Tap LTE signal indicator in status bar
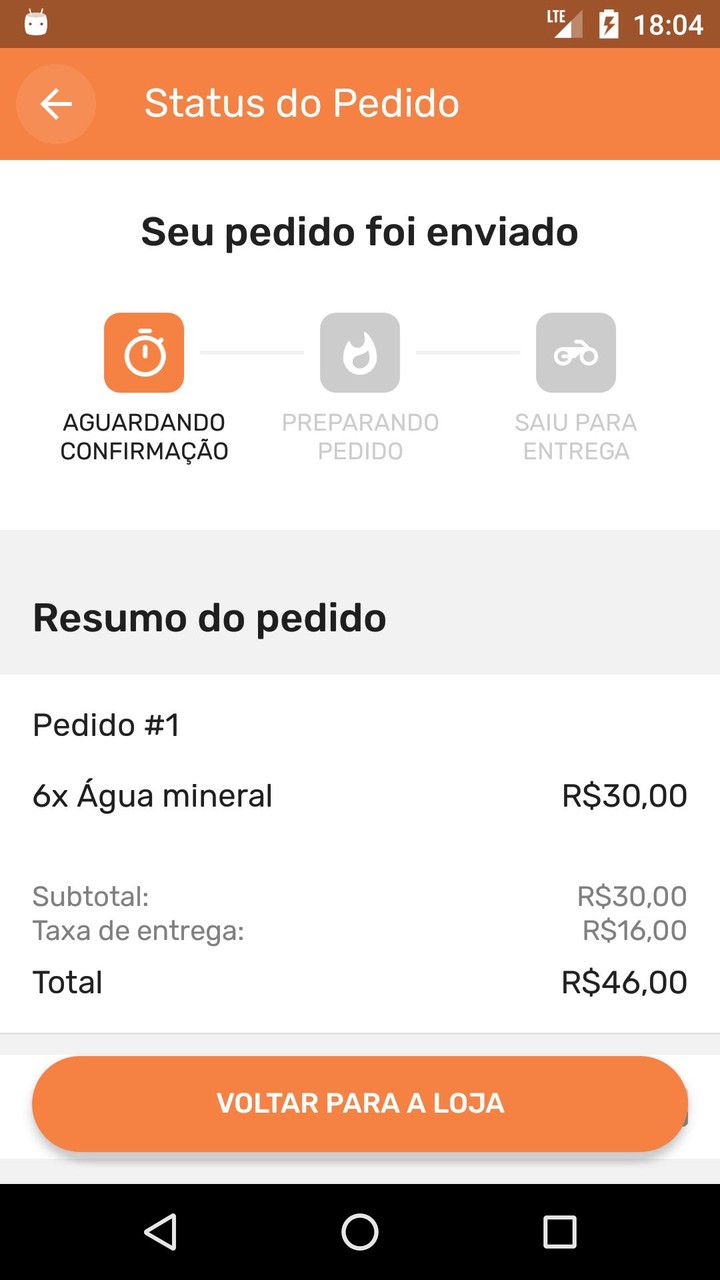The image size is (720, 1280). coord(564,23)
